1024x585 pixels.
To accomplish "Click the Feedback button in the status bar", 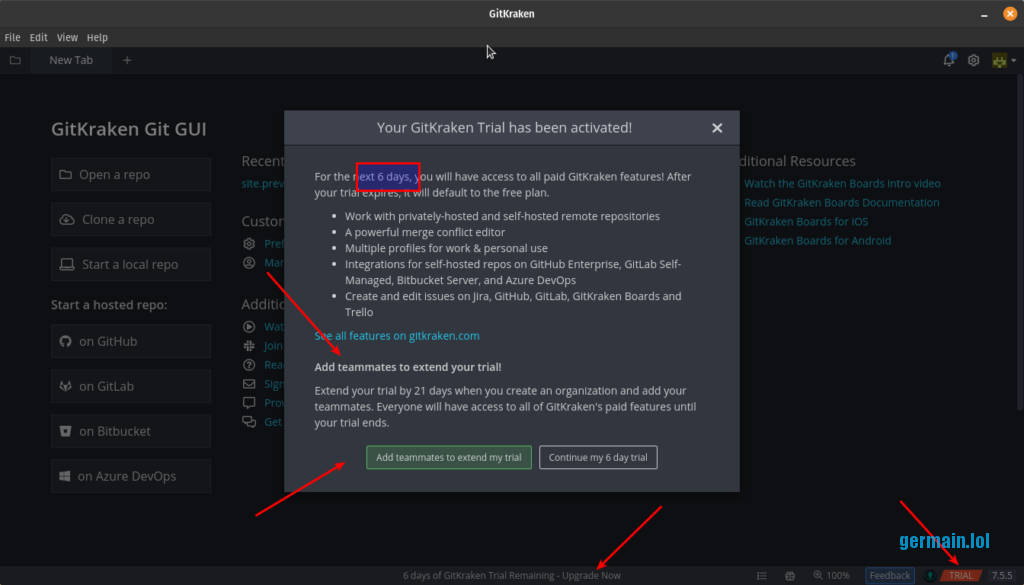I will pyautogui.click(x=889, y=575).
